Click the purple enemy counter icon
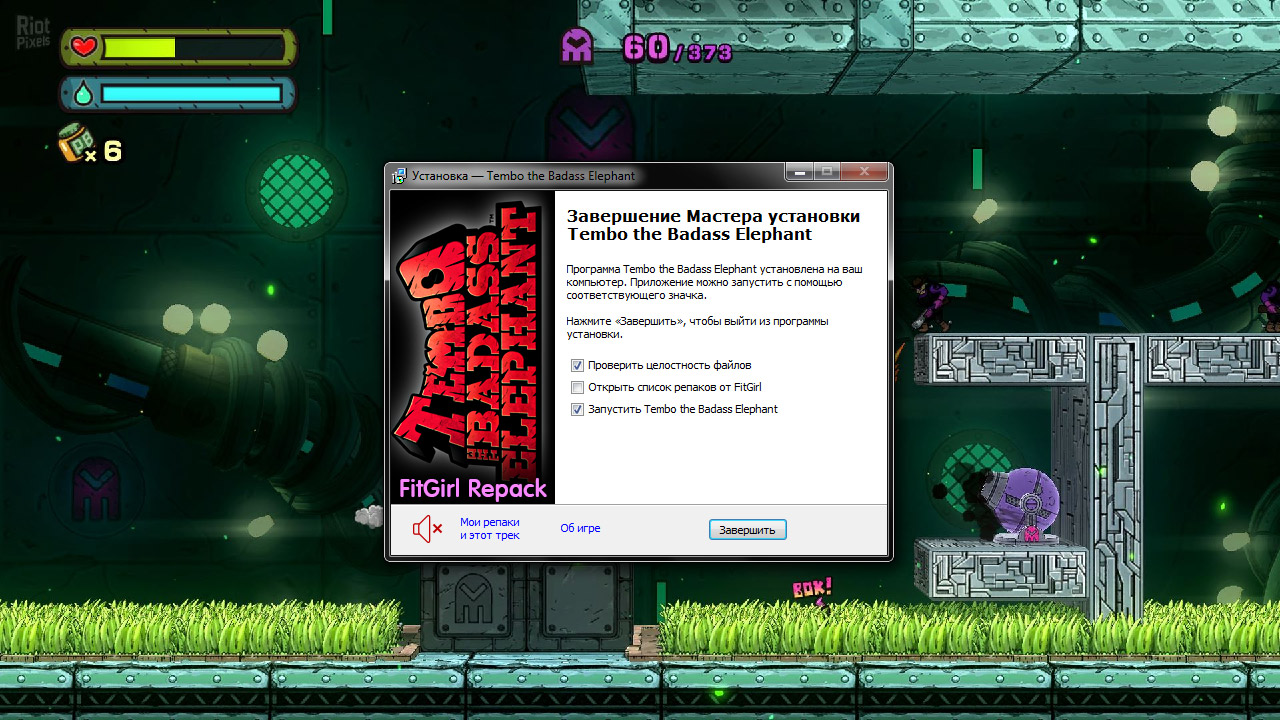1280x720 pixels. tap(577, 45)
